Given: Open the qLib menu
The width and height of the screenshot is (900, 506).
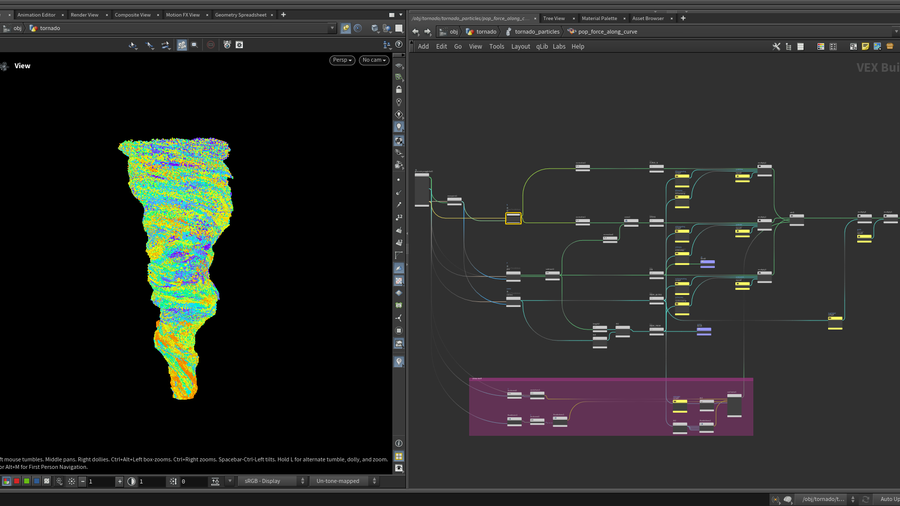Looking at the screenshot, I should coord(541,46).
